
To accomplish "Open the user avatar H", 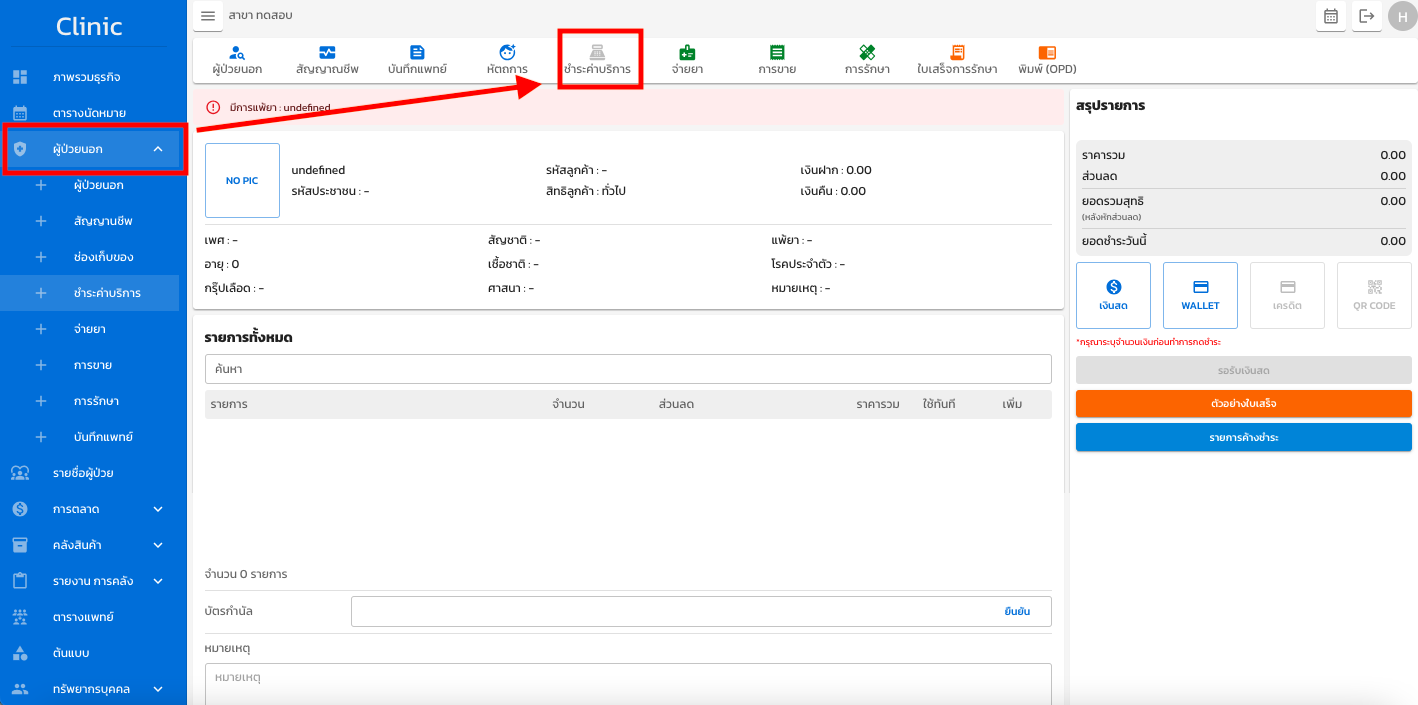I will click(x=1402, y=17).
